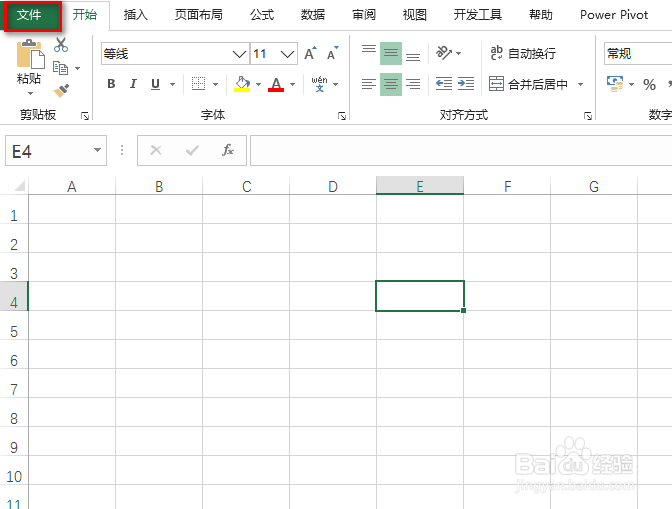Open clipboard (剪贴板) dialog launcher
The image size is (672, 509).
pos(85,116)
